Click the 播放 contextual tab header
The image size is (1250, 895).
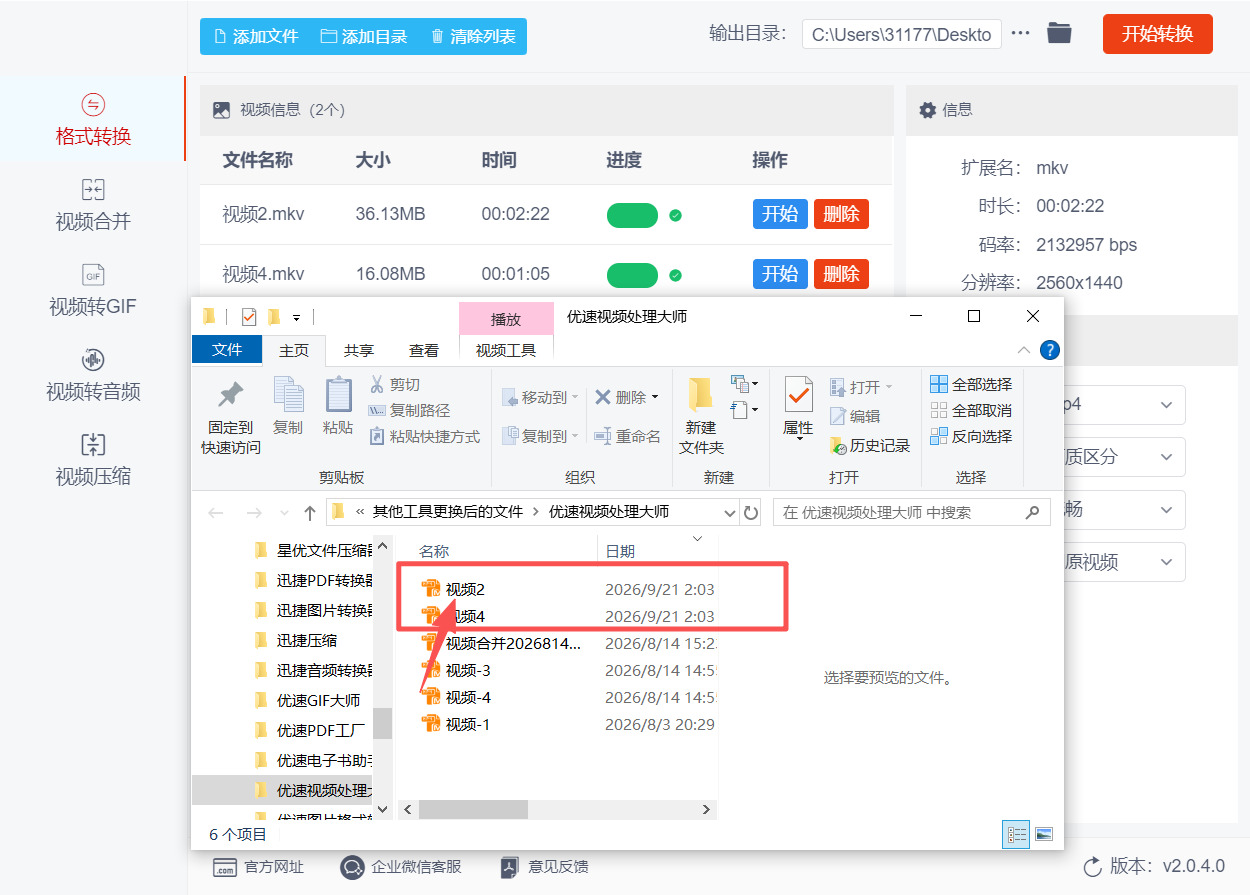coord(506,319)
